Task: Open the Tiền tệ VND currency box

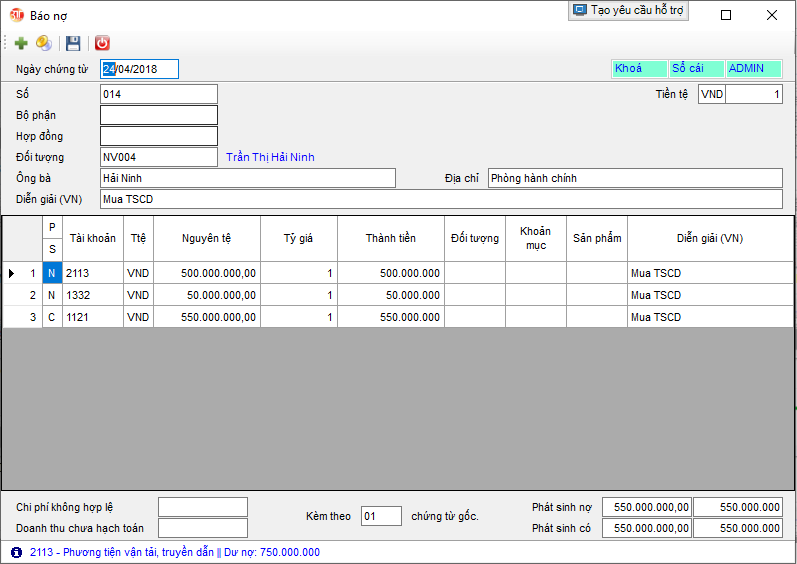Action: coord(711,94)
